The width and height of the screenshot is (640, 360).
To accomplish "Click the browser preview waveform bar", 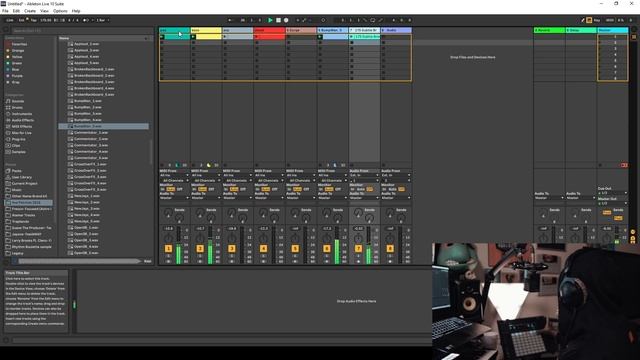I will [x=79, y=261].
